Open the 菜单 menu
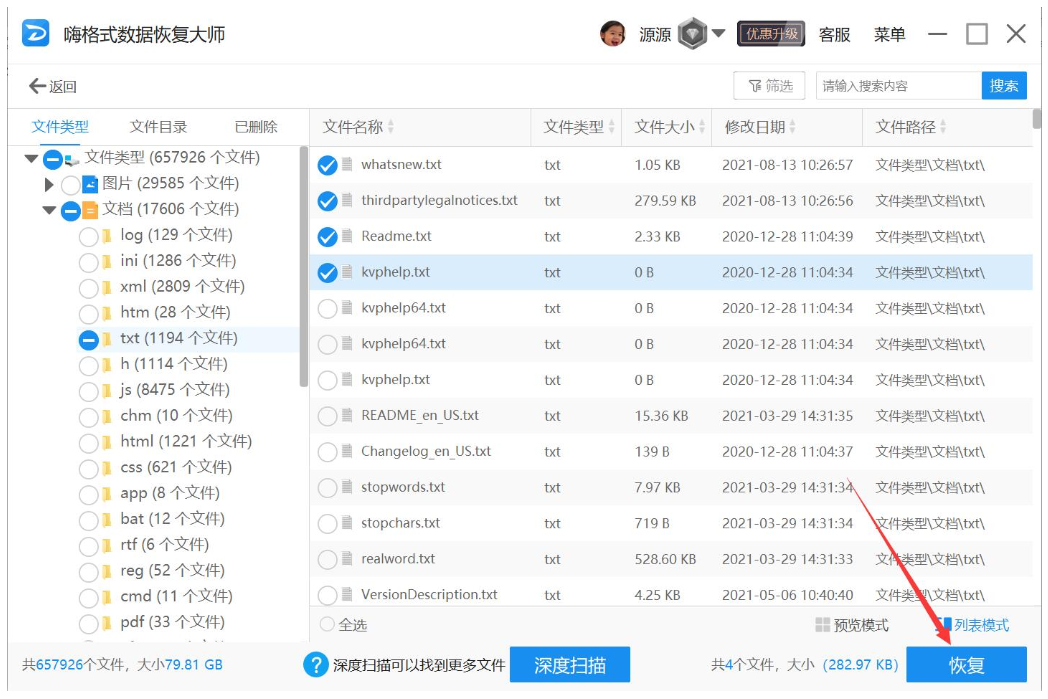Viewport: 1048px width, 699px height. click(x=889, y=35)
